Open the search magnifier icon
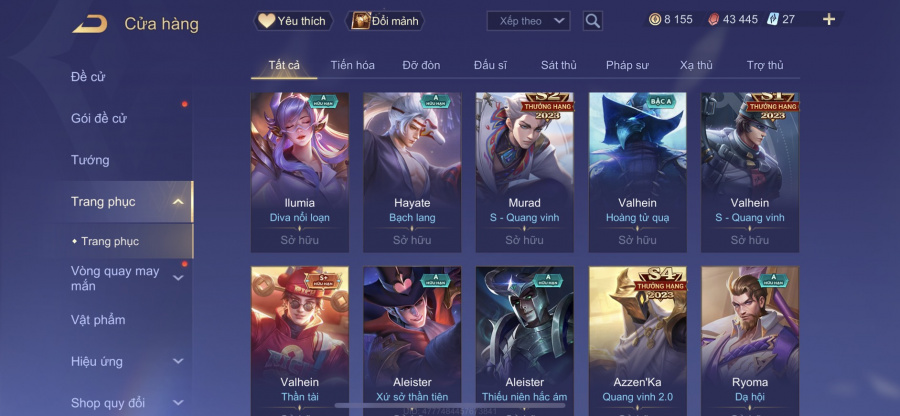This screenshot has height=416, width=900. tap(592, 21)
